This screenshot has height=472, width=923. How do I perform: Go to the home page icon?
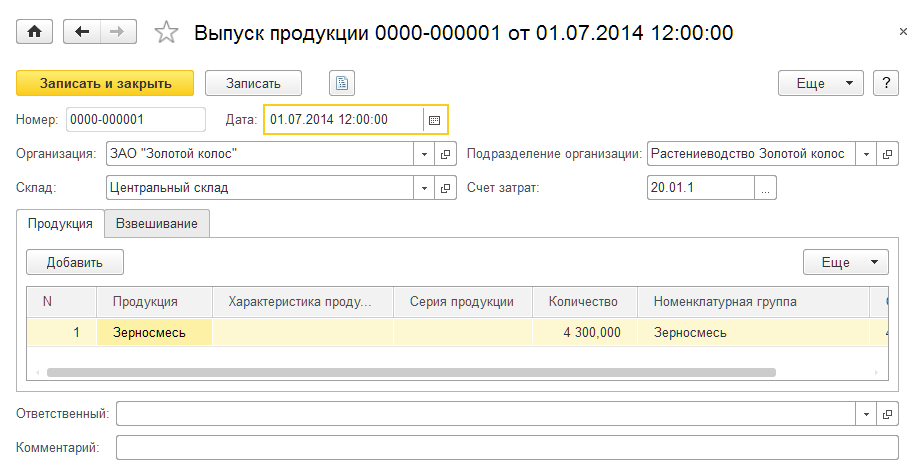click(34, 32)
